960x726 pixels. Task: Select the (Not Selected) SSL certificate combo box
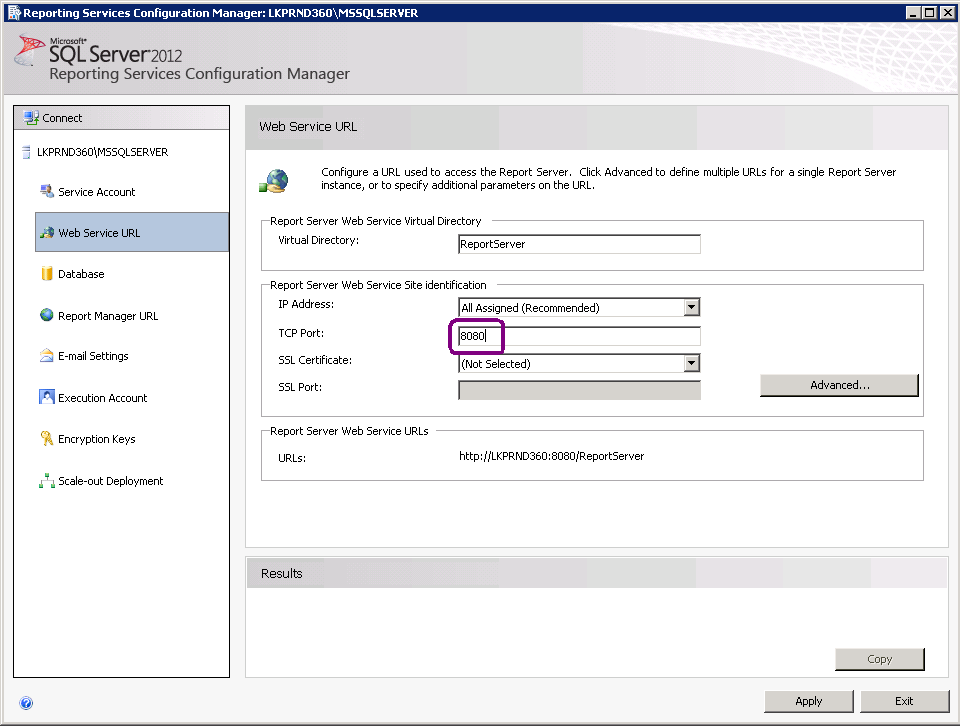[579, 364]
